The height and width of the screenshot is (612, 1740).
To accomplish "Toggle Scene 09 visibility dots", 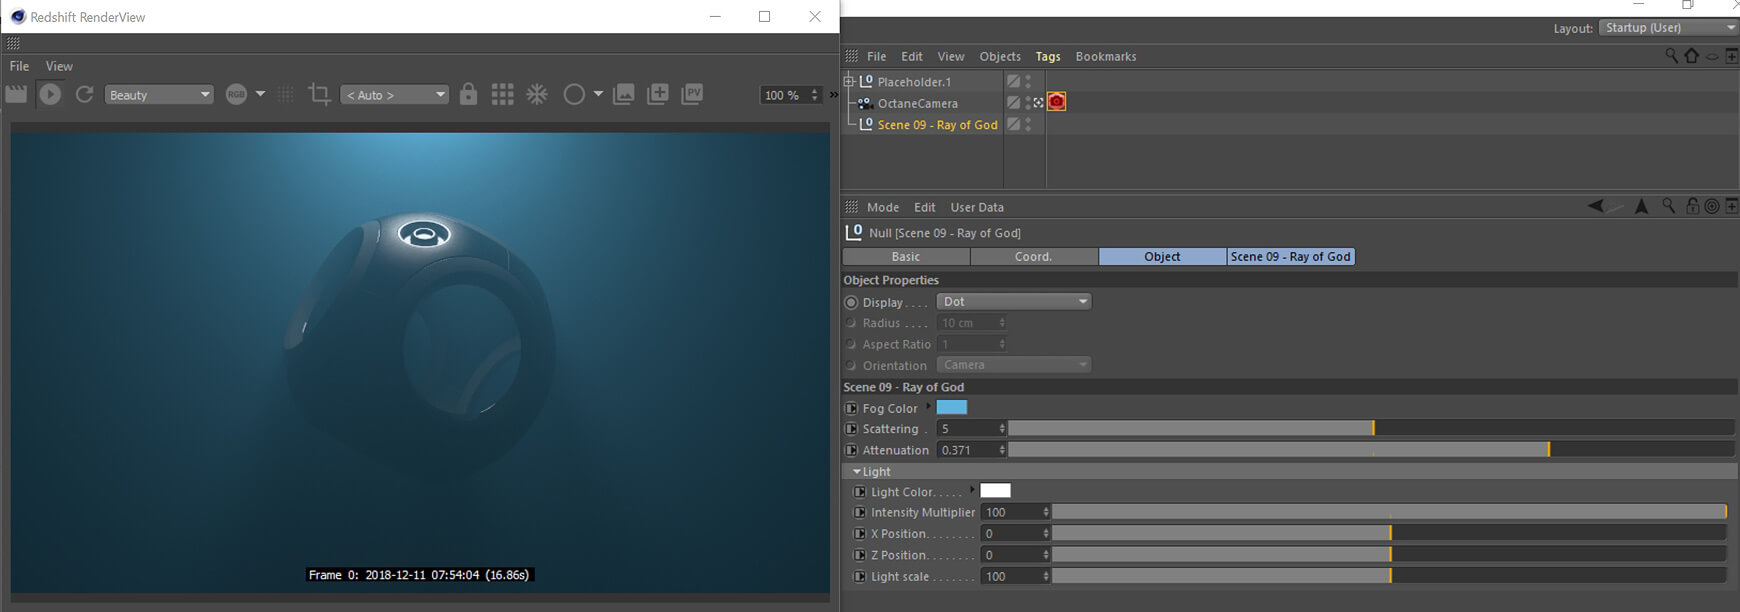I will pyautogui.click(x=1028, y=124).
